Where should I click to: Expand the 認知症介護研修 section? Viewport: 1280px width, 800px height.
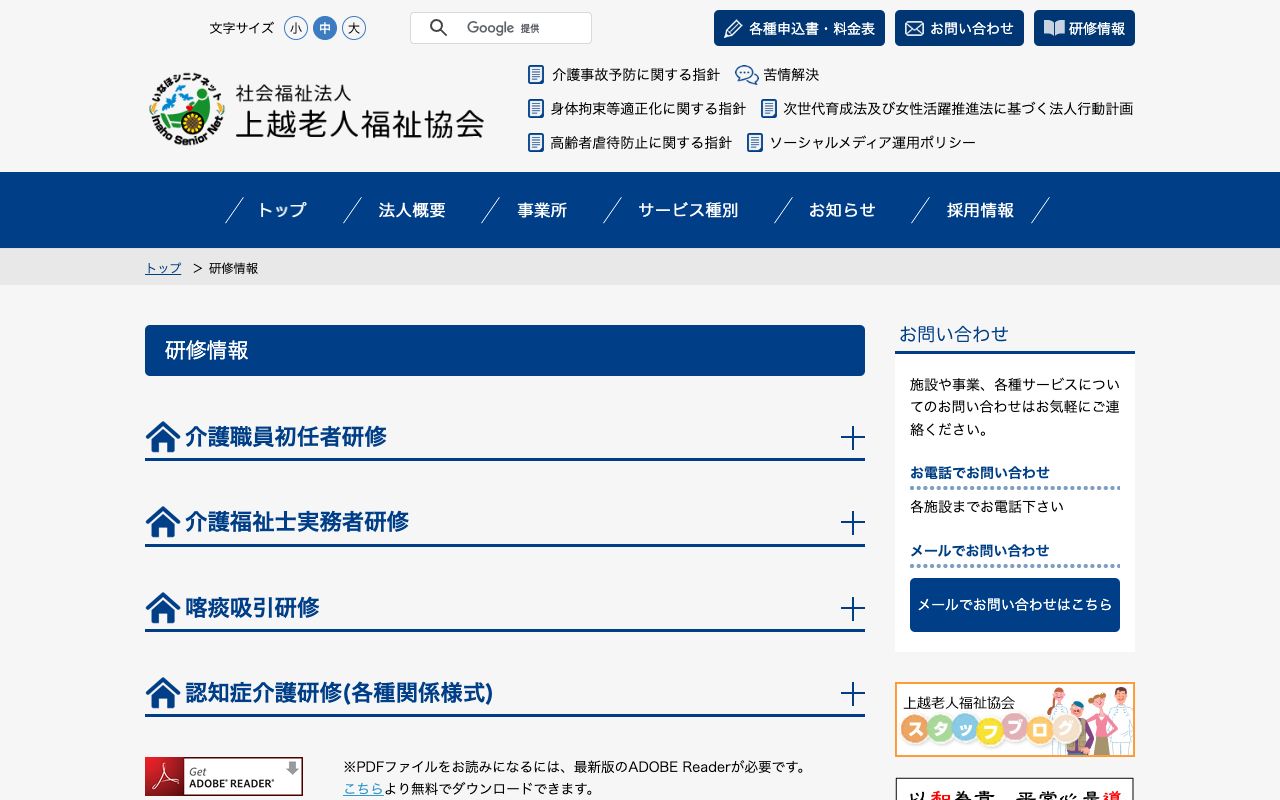coord(853,693)
